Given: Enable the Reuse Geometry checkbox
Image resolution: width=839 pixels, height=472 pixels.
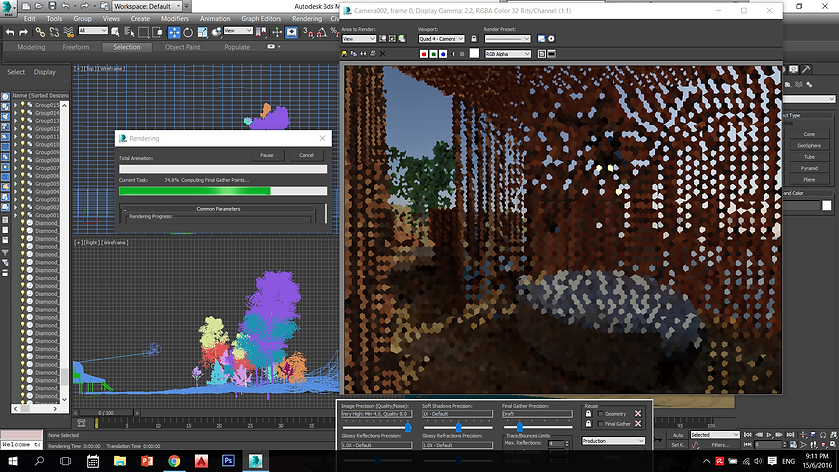Looking at the screenshot, I should pyautogui.click(x=600, y=414).
